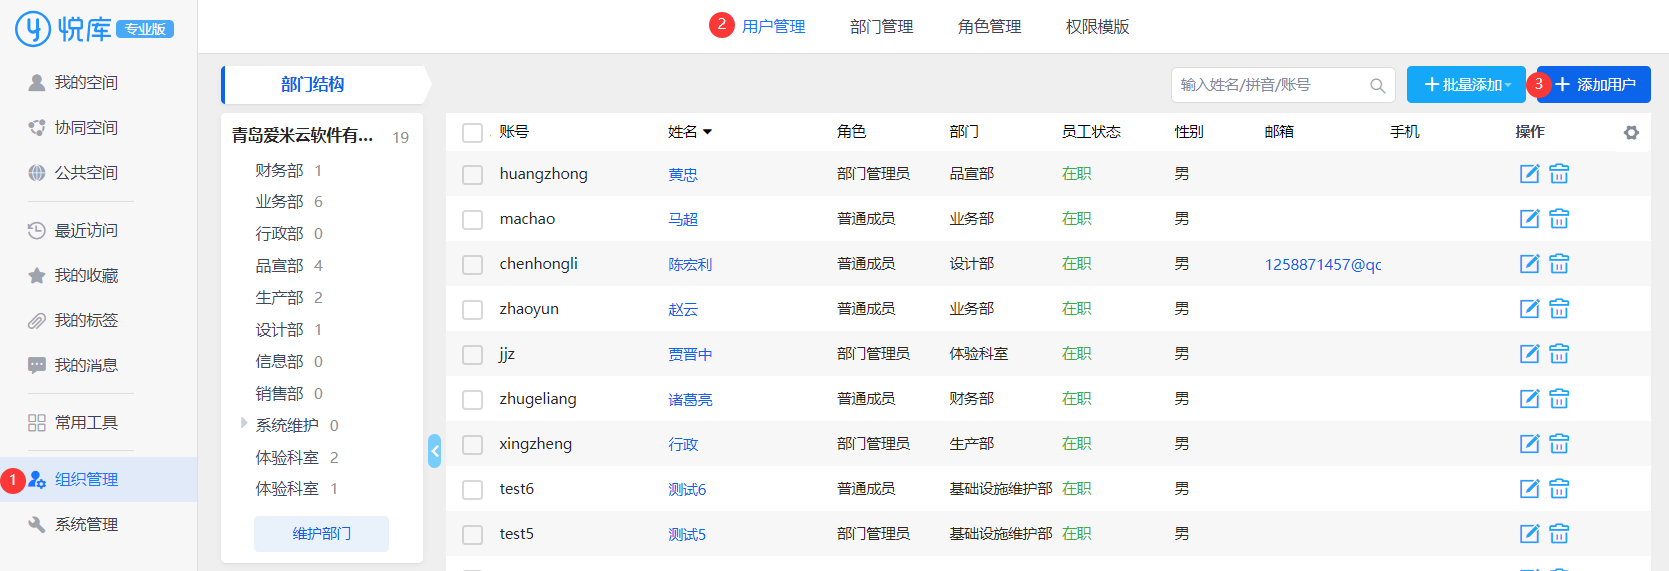Focus the name/pinyin/account search field
Image resolution: width=1669 pixels, height=571 pixels.
pyautogui.click(x=1270, y=86)
